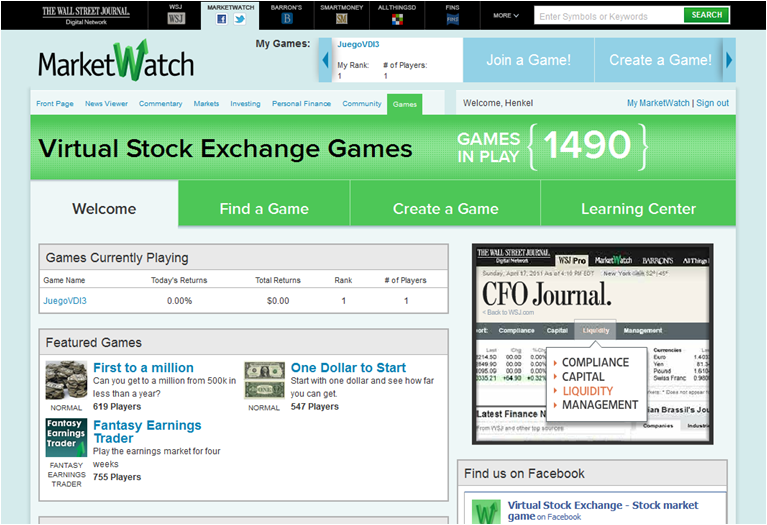Viewport: 767px width, 525px height.
Task: Open Community nav item
Action: (362, 104)
